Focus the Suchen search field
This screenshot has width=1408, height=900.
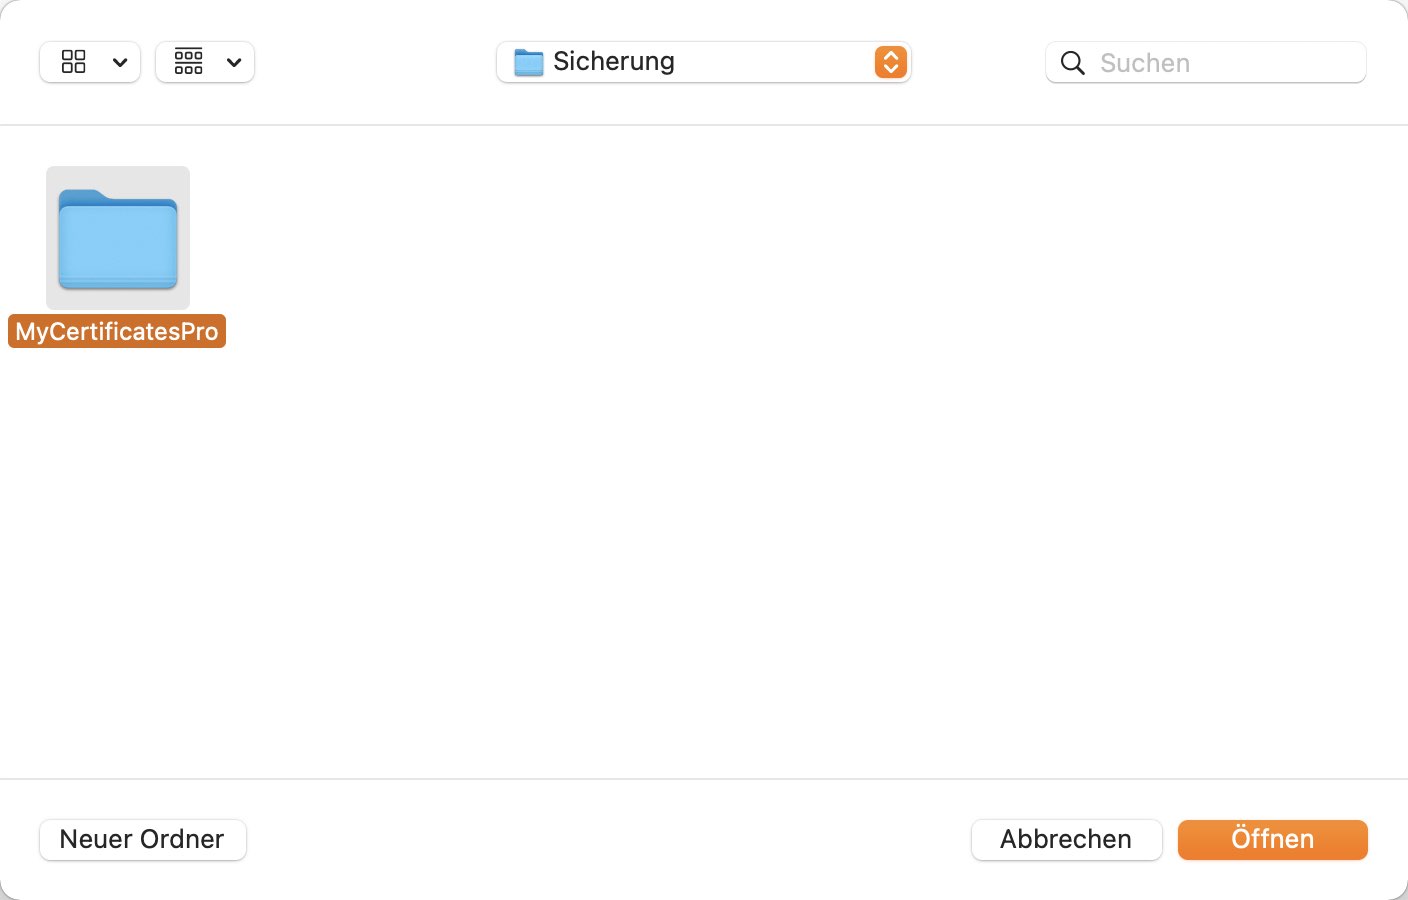(1206, 63)
